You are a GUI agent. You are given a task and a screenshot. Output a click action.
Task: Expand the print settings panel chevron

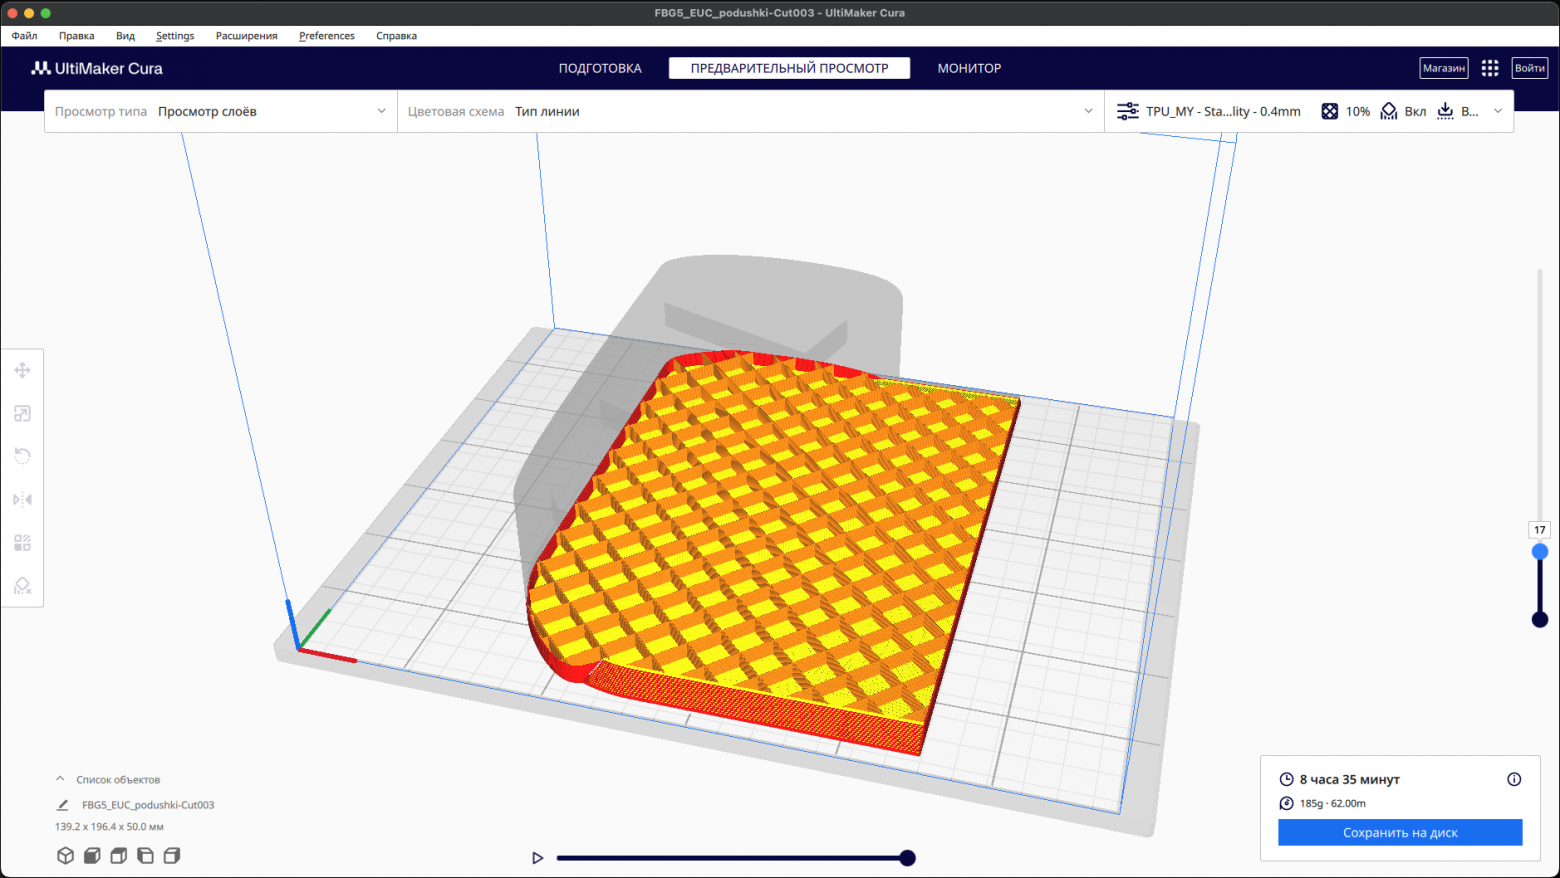point(1498,111)
